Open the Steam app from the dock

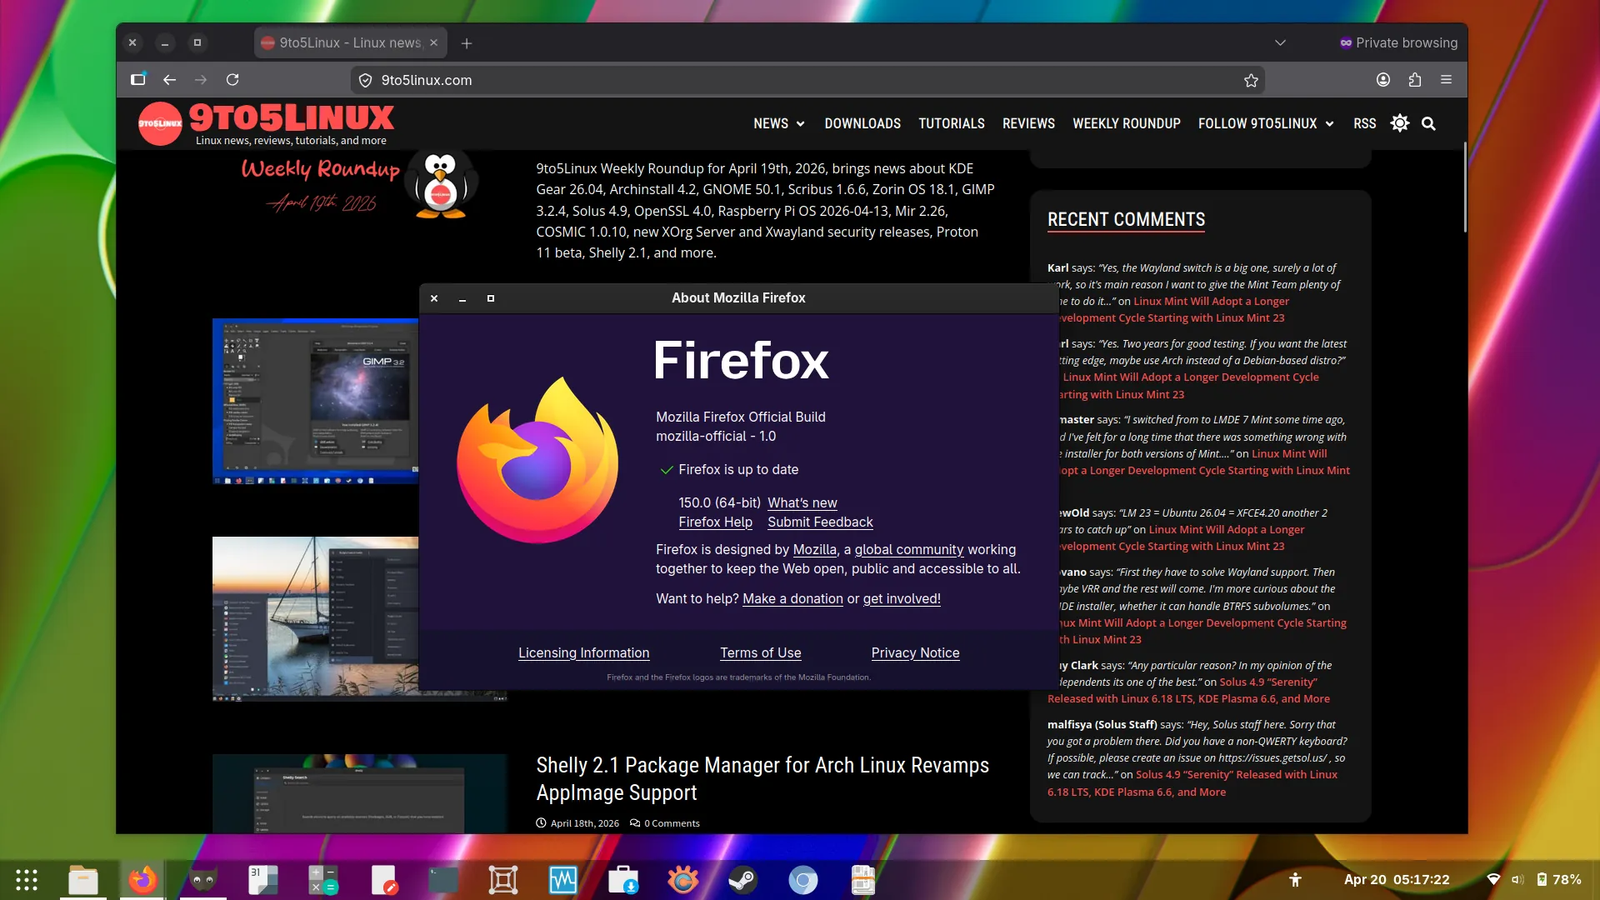[742, 880]
